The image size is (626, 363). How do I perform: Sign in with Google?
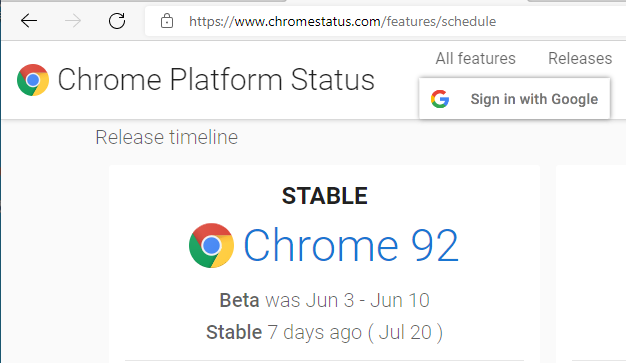515,99
